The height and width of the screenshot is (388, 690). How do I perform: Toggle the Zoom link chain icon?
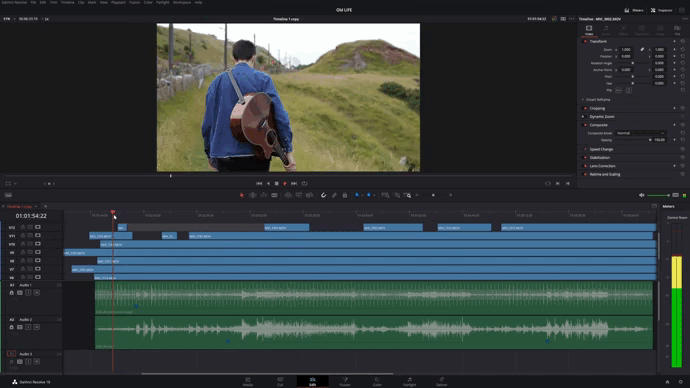[642, 50]
